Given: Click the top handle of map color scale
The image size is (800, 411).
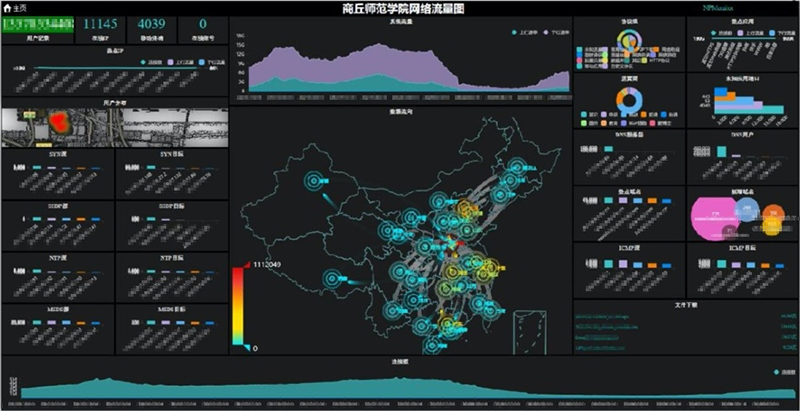Looking at the screenshot, I should coord(247,265).
